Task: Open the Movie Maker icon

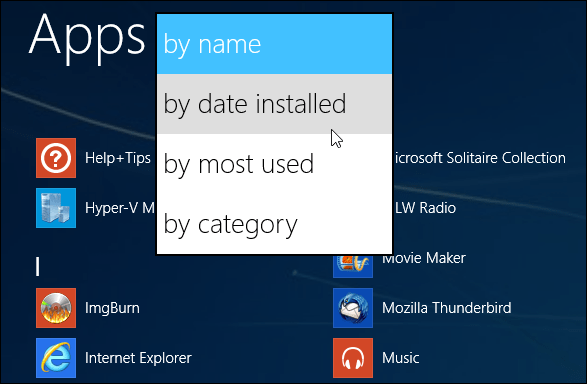Action: point(353,266)
